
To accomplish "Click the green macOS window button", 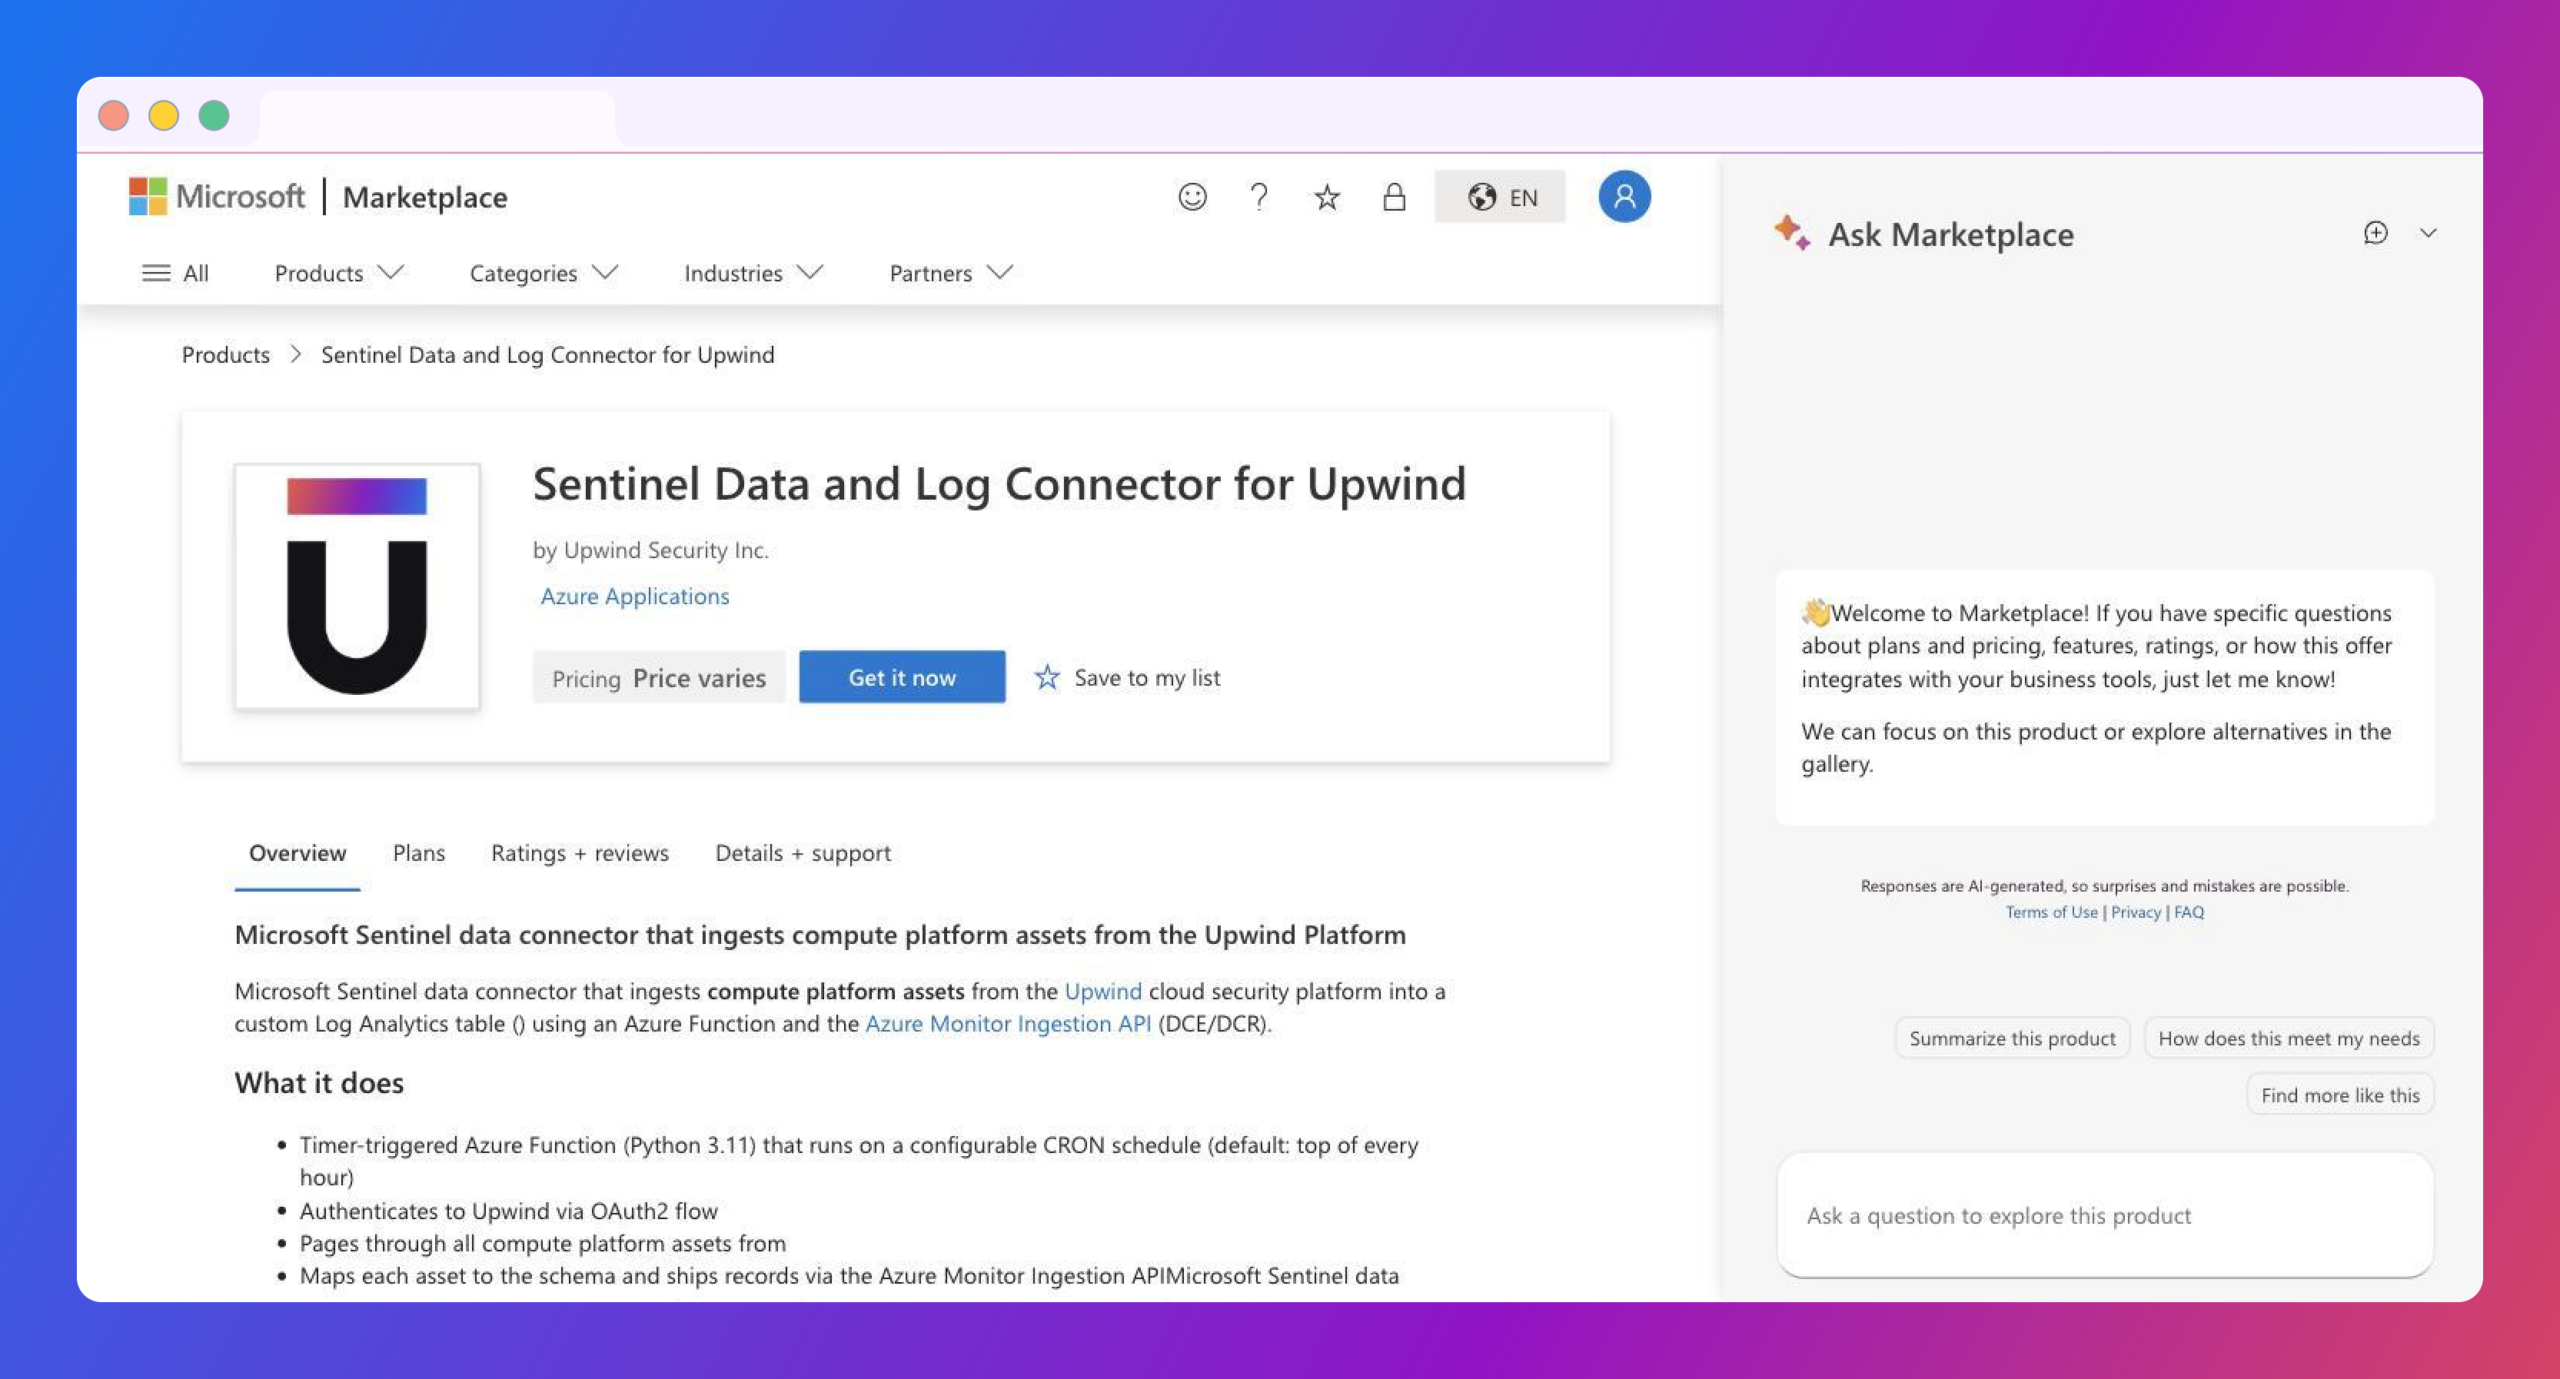I will tap(214, 115).
